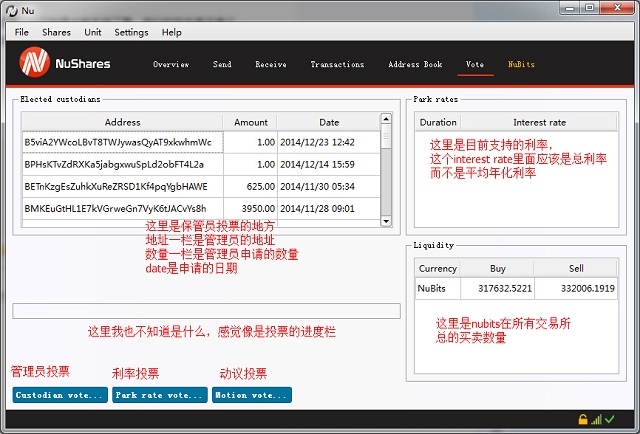Screen dimensions: 640x434
Task: Sort custodians by Address column header
Action: 122,122
